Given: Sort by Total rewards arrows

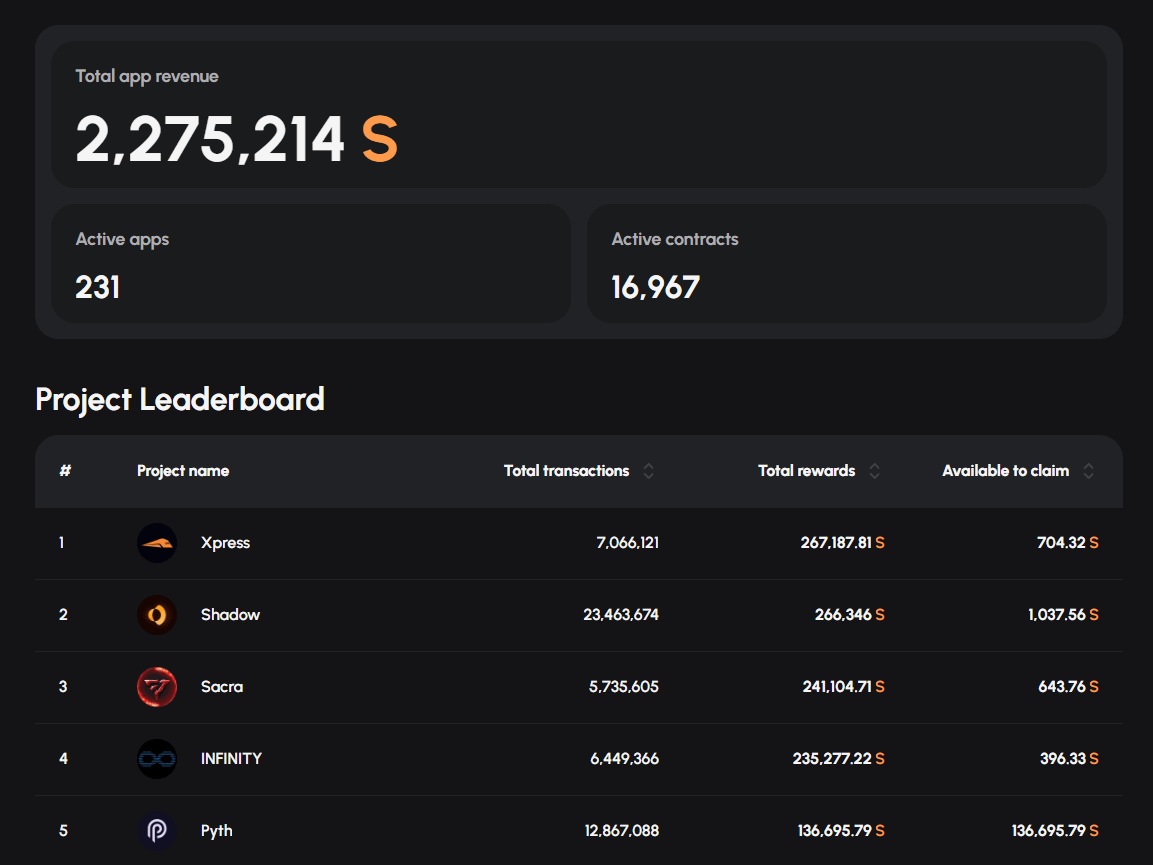Looking at the screenshot, I should [874, 471].
